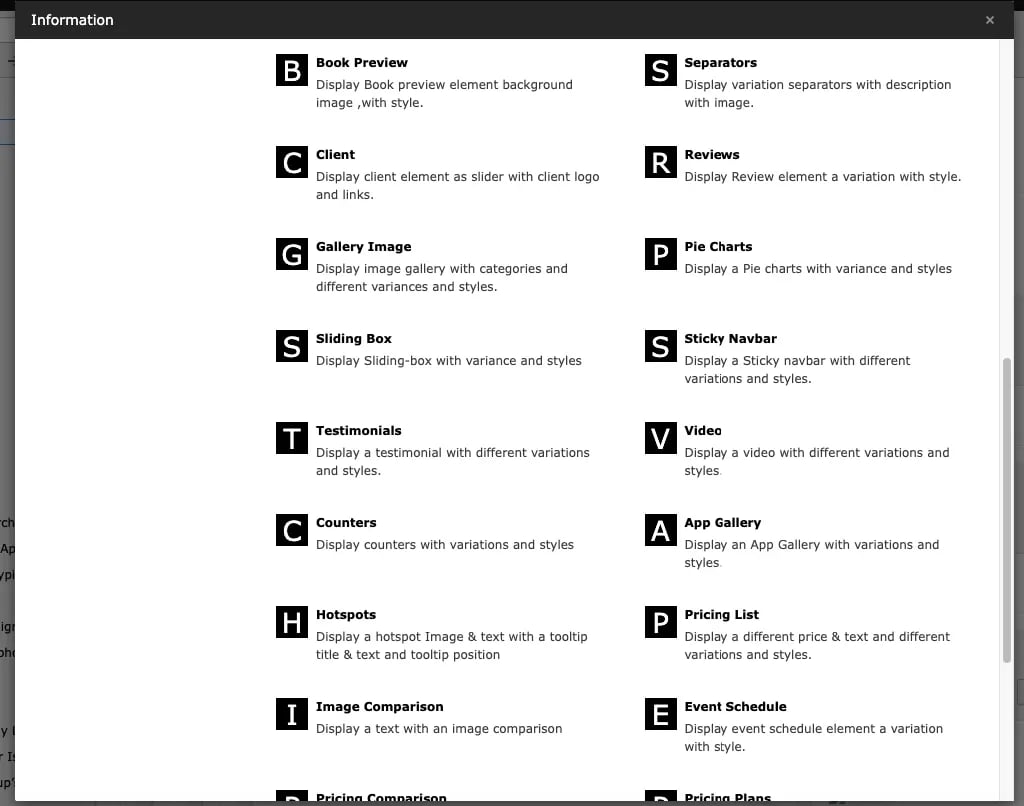Click the Testimonials T icon
This screenshot has height=806, width=1024.
(292, 438)
